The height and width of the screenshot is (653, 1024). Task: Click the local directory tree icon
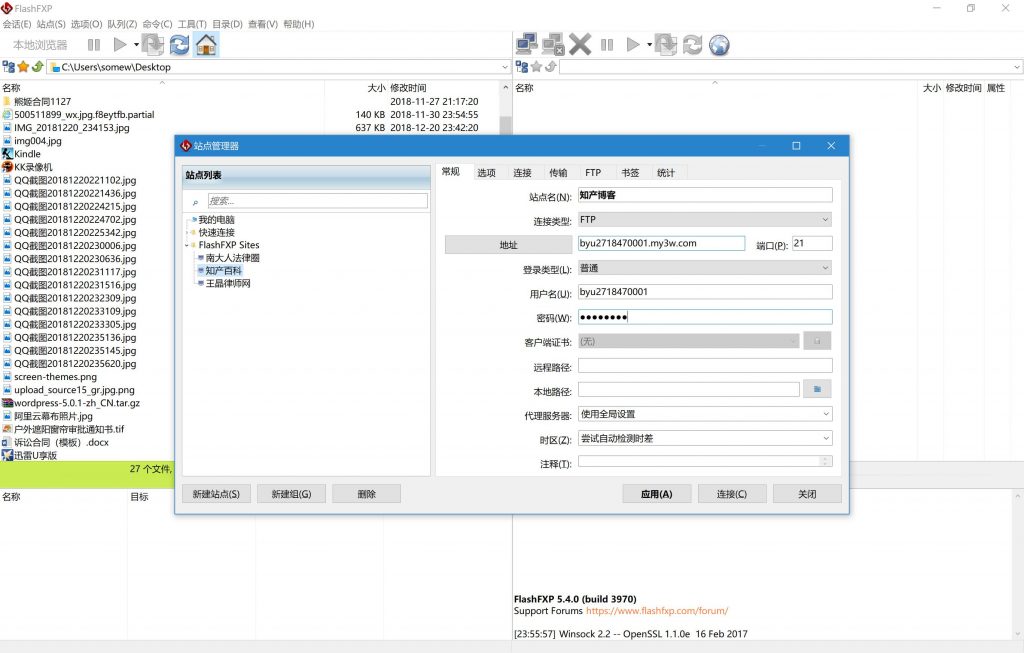8,67
